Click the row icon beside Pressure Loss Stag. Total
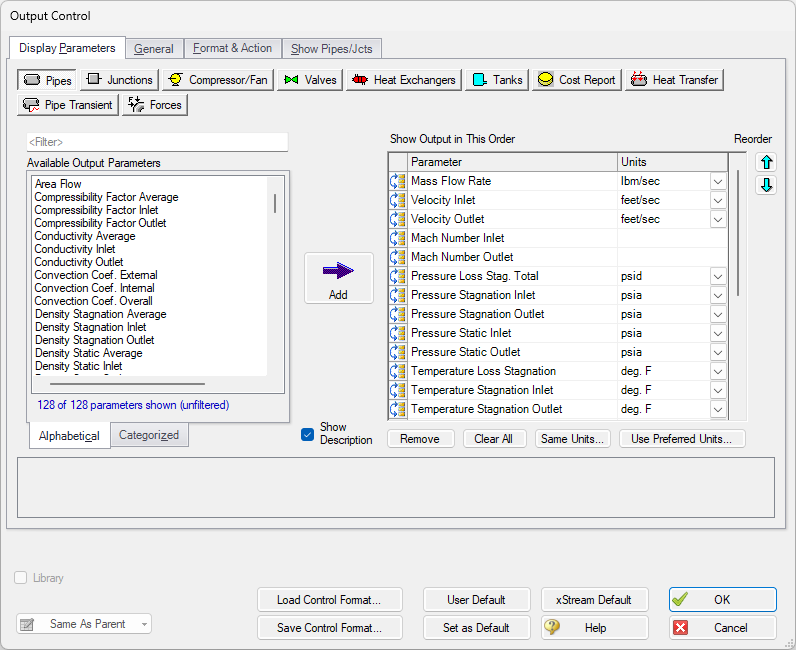This screenshot has width=796, height=650. 397,276
